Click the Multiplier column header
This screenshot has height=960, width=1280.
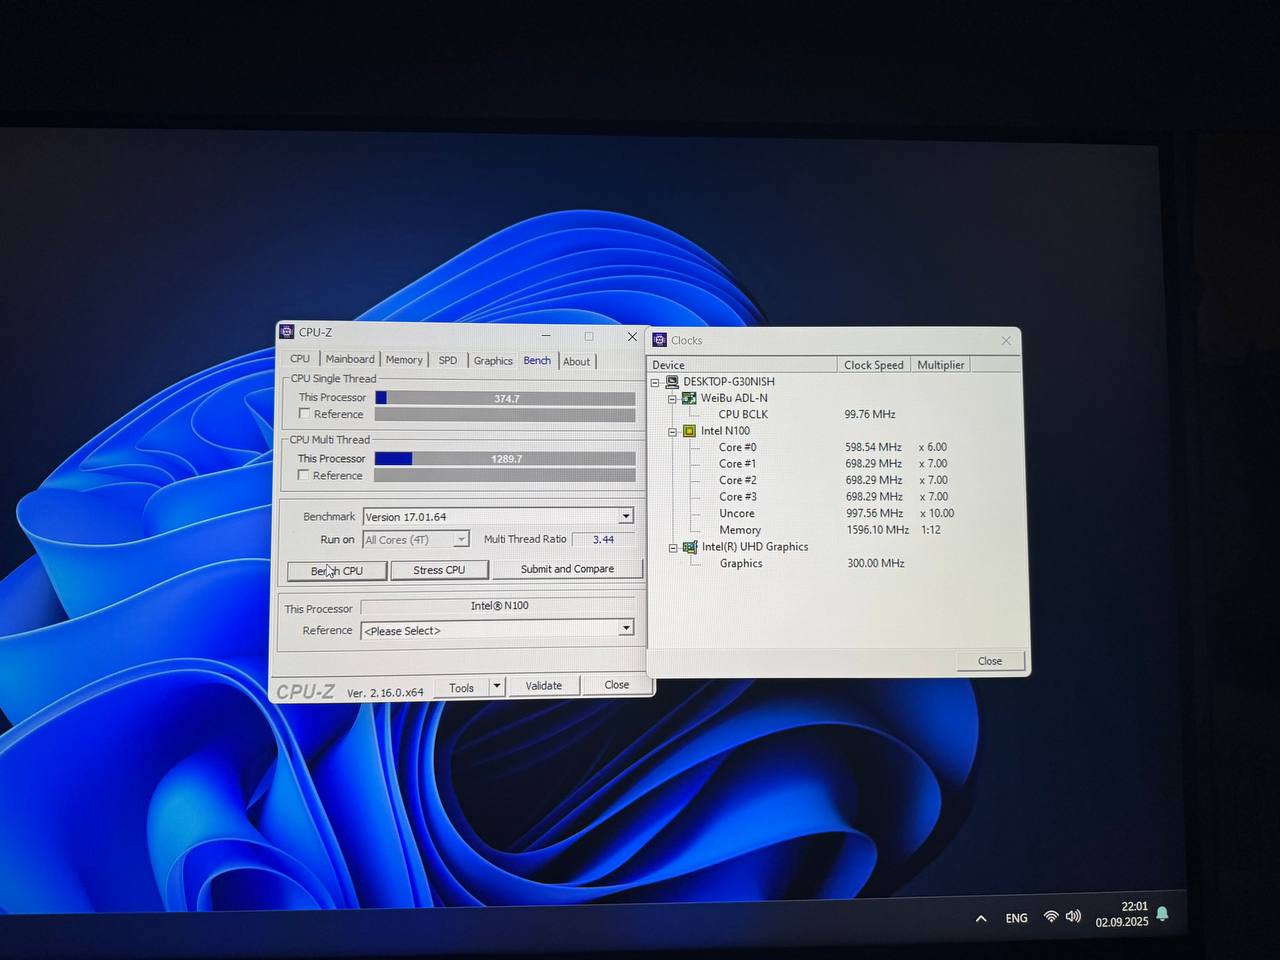(941, 365)
